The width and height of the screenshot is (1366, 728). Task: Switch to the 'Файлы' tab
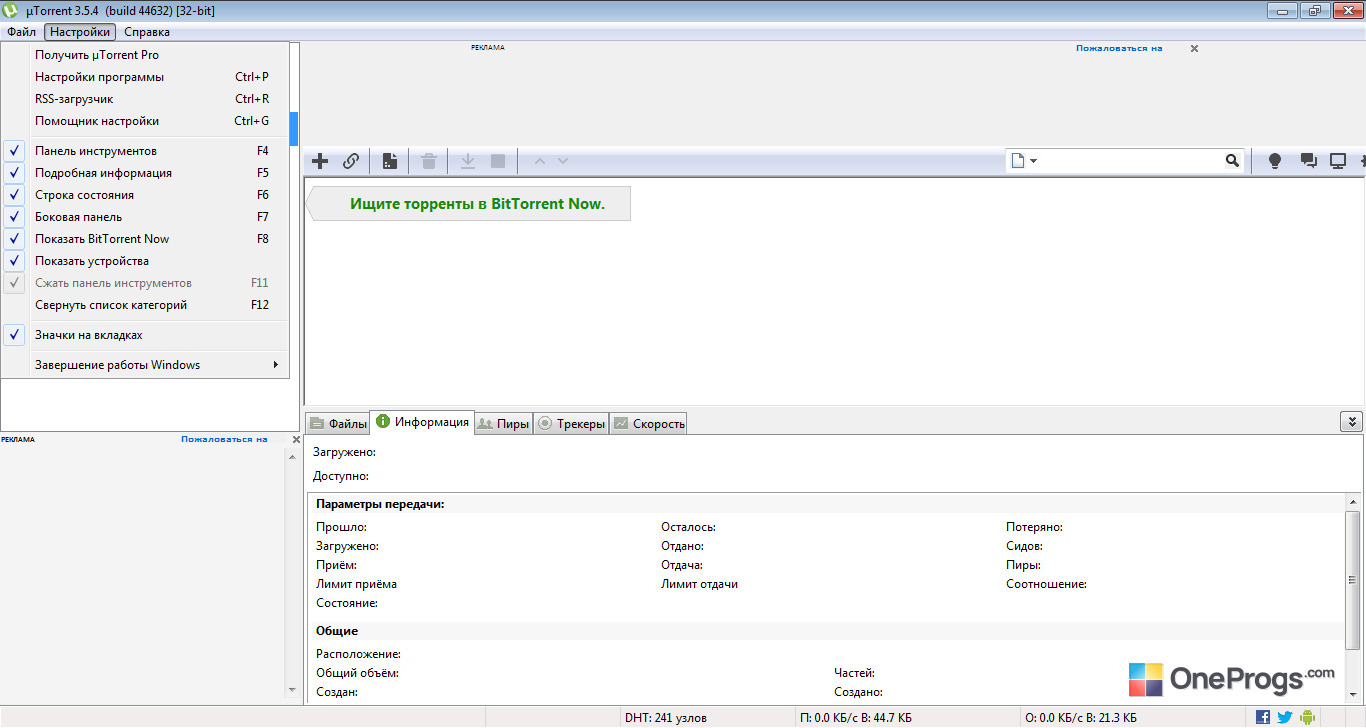338,424
